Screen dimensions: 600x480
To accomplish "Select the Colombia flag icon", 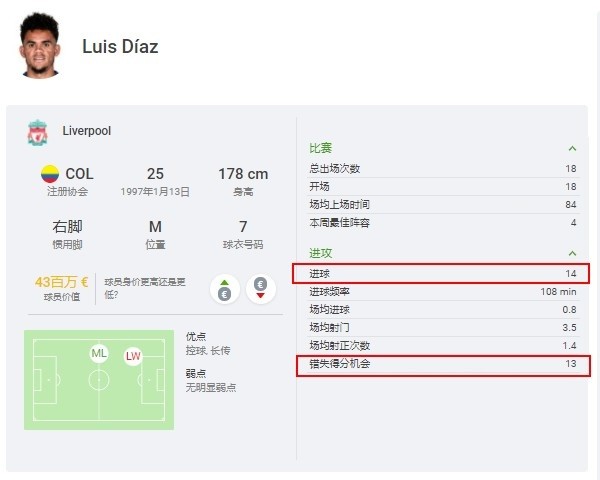I will click(x=50, y=174).
